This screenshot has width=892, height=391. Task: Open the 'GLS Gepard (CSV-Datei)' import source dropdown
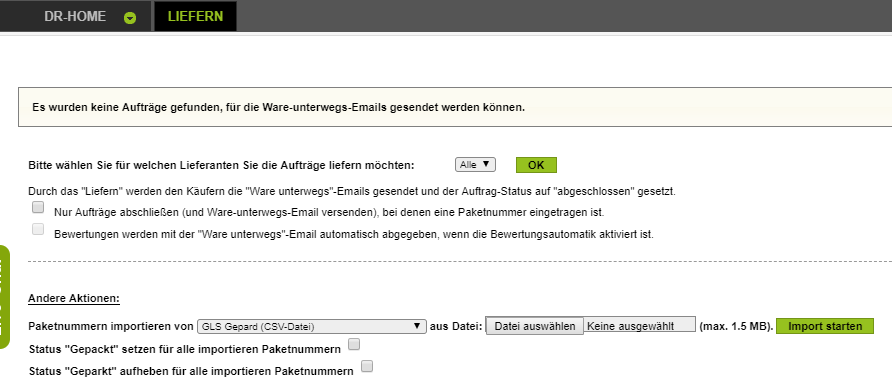[x=312, y=326]
